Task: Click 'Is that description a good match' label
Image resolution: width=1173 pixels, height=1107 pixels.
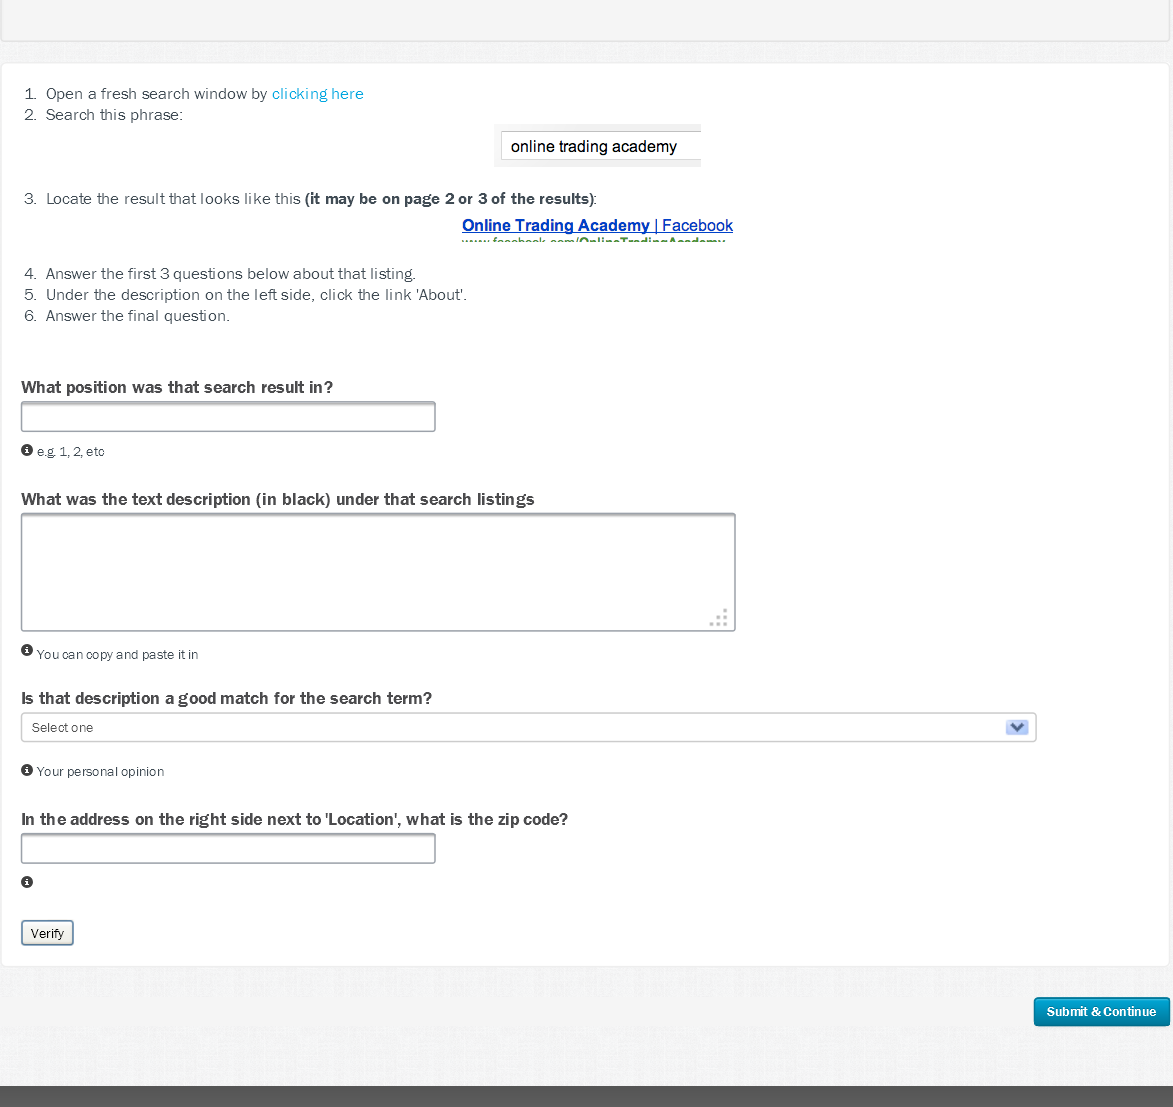Action: (x=226, y=699)
